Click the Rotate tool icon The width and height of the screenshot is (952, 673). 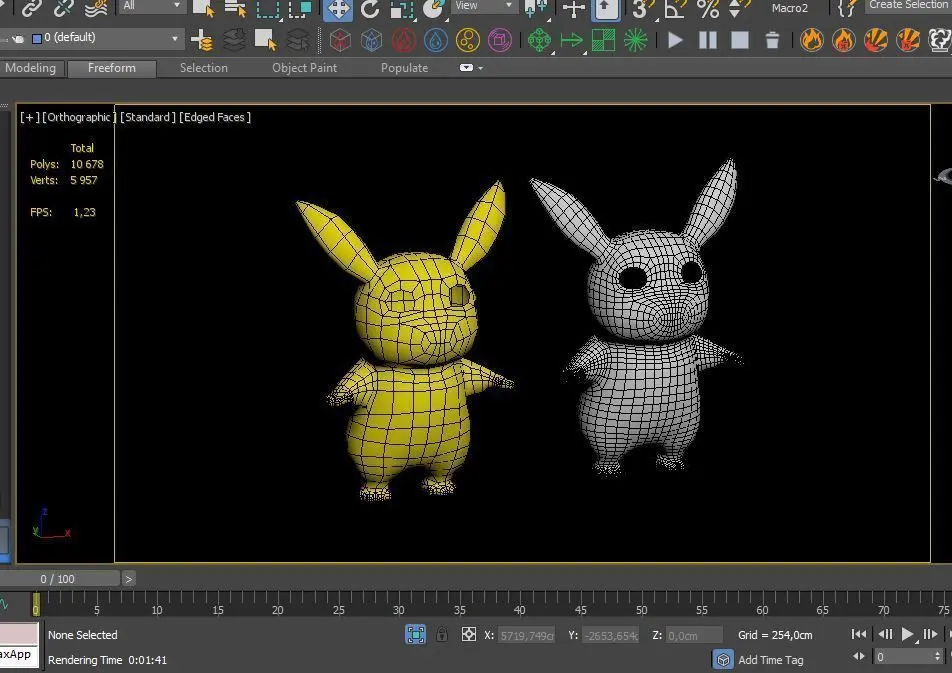370,9
